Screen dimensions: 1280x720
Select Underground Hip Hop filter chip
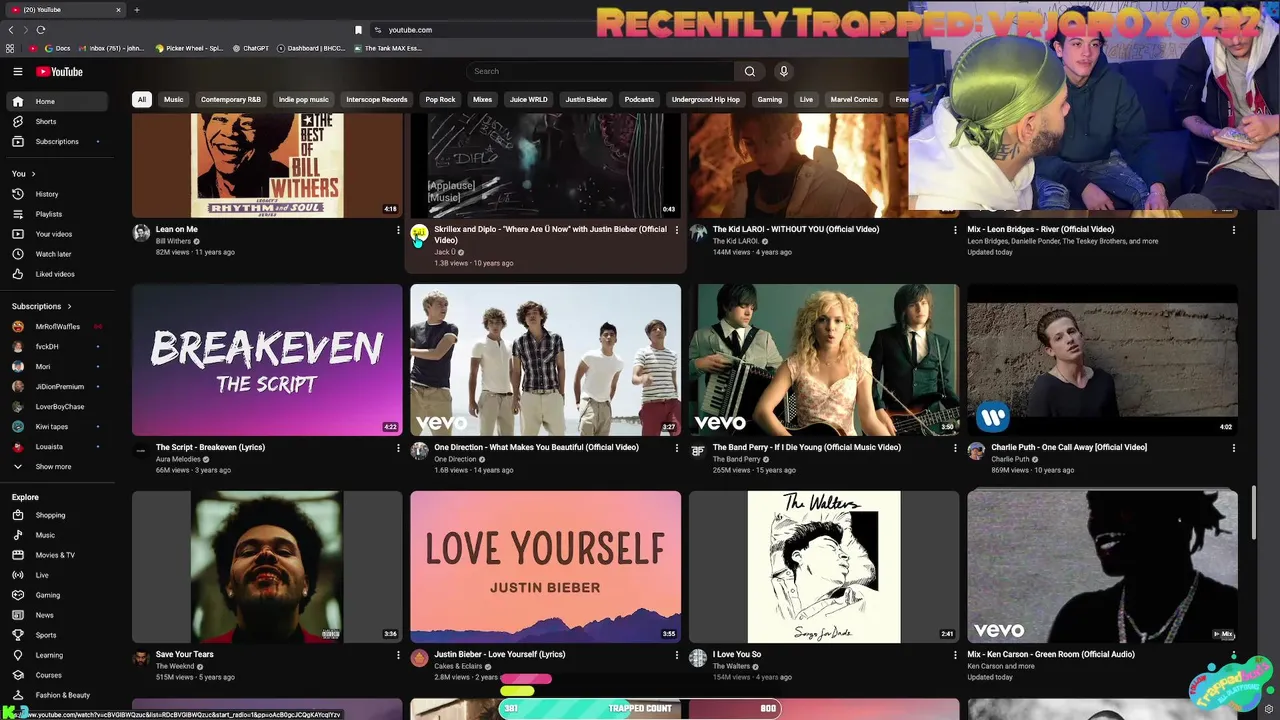706,100
